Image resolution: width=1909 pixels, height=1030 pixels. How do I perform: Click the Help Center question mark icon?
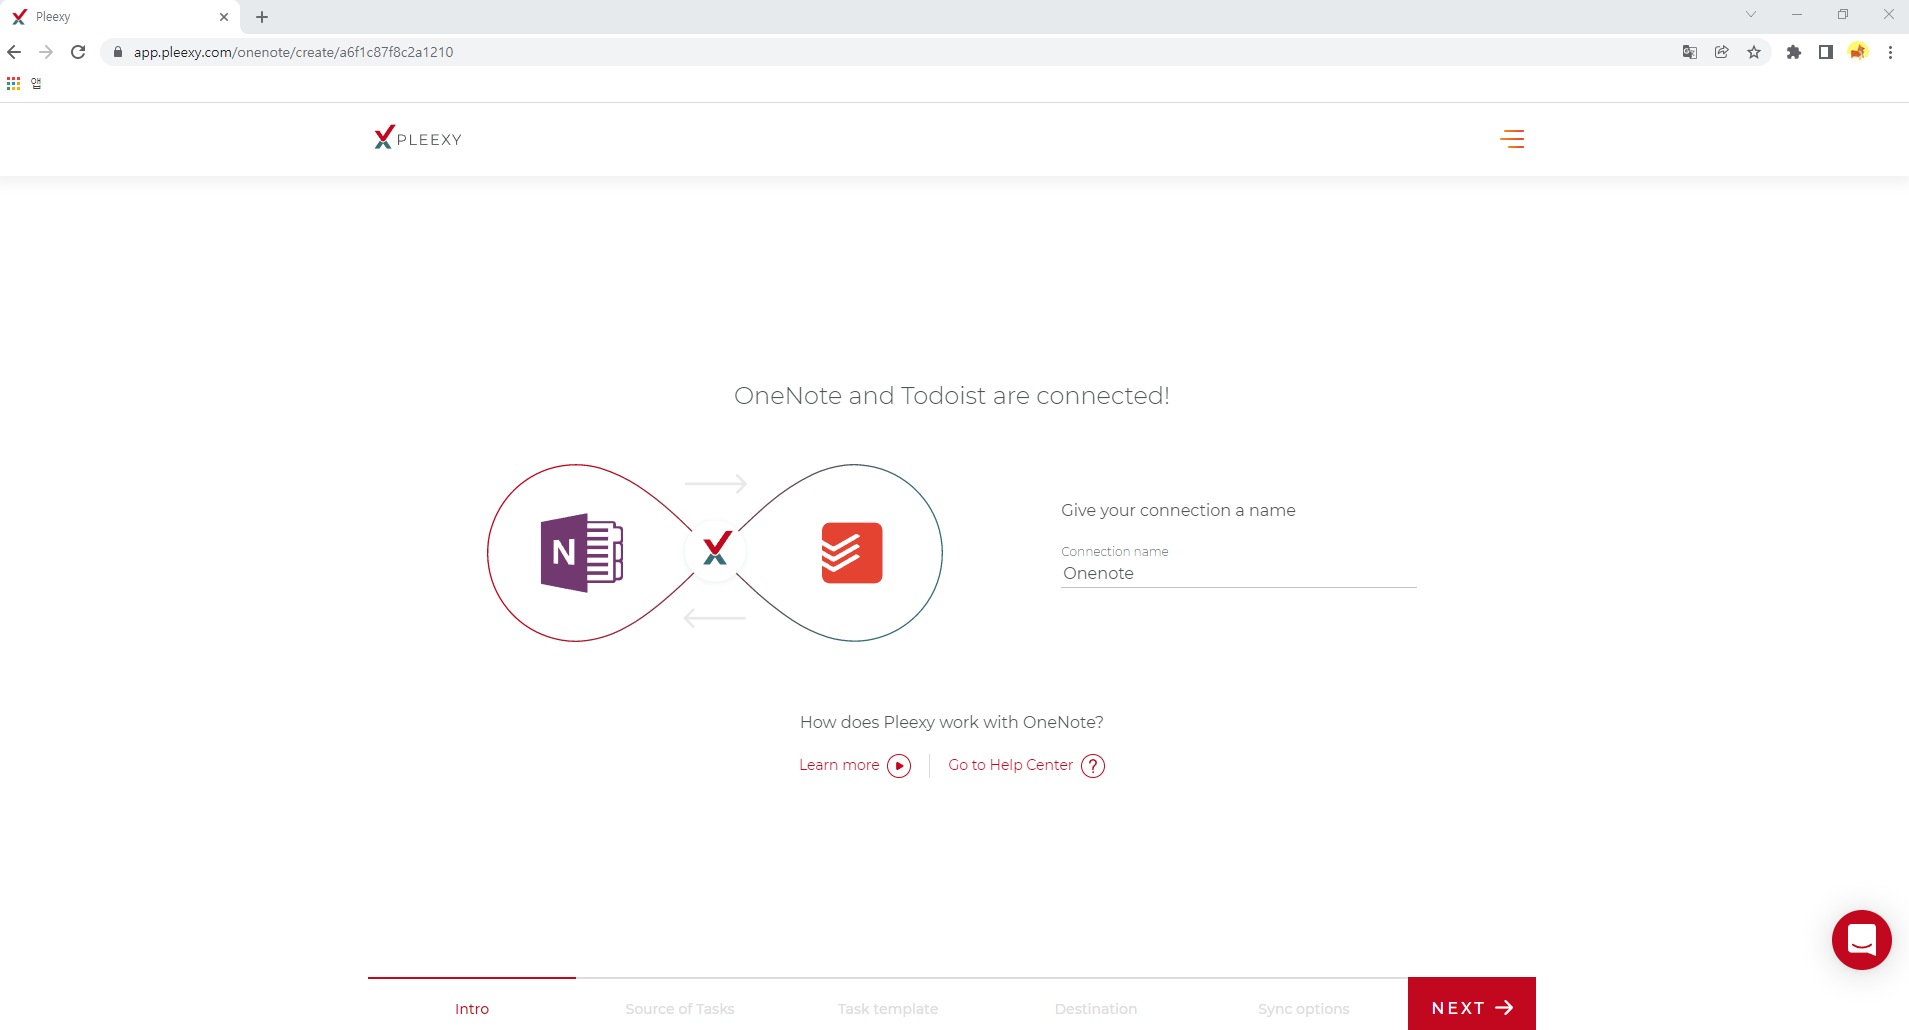1093,766
